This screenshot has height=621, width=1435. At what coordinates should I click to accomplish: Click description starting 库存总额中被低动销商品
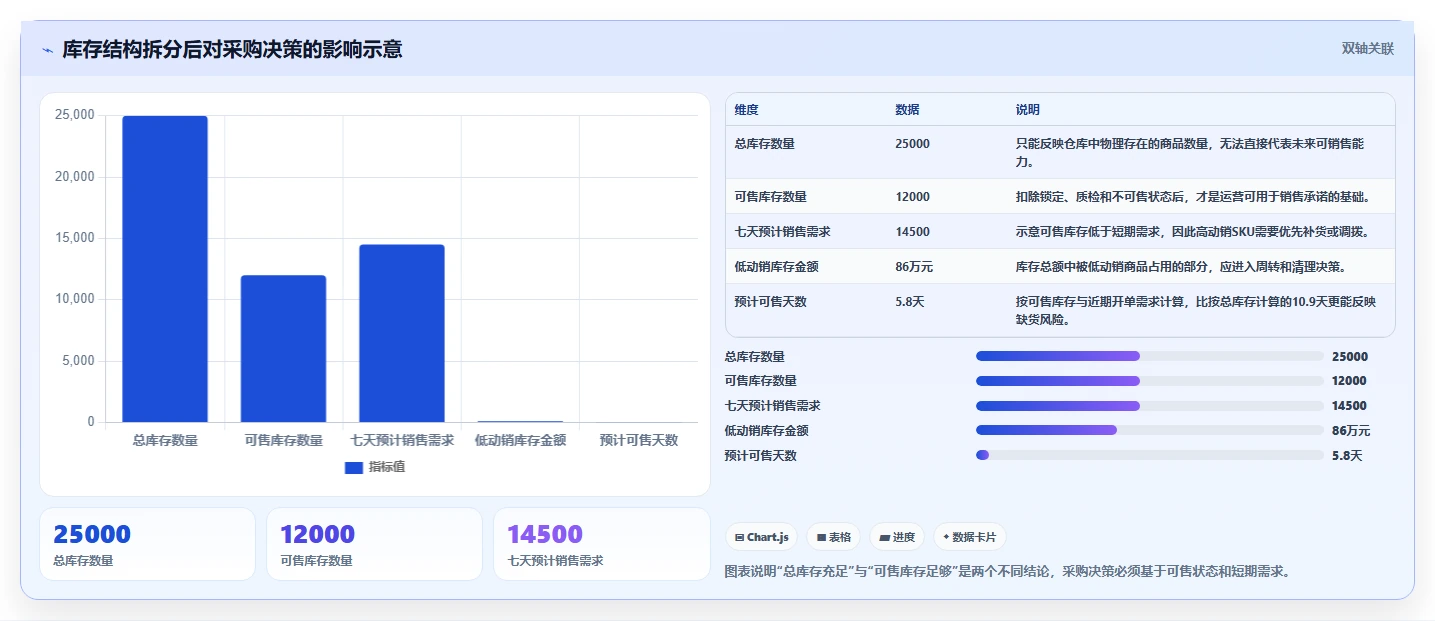[1180, 267]
